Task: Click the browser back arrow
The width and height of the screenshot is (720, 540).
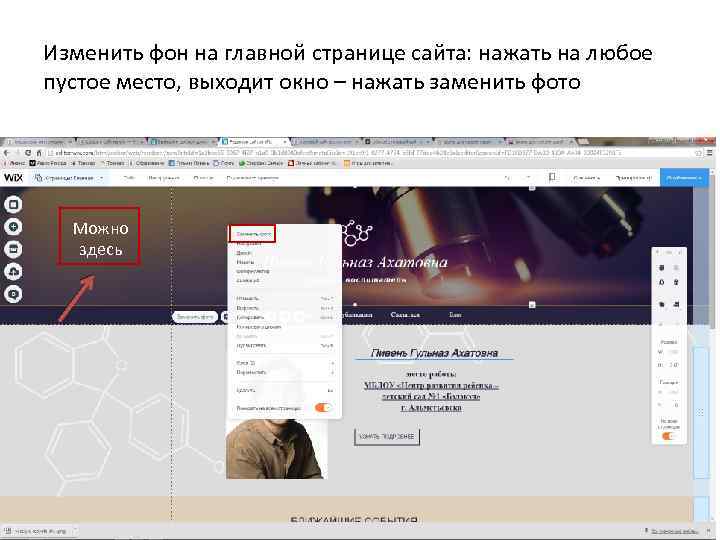Action: point(6,153)
